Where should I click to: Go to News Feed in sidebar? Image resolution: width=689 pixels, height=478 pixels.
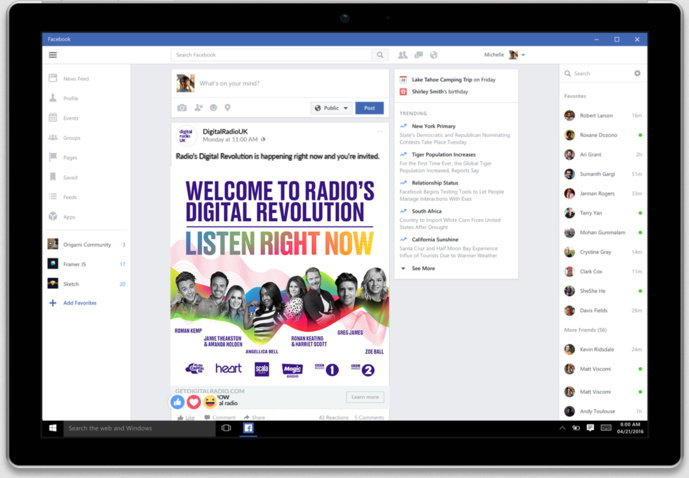pos(76,78)
